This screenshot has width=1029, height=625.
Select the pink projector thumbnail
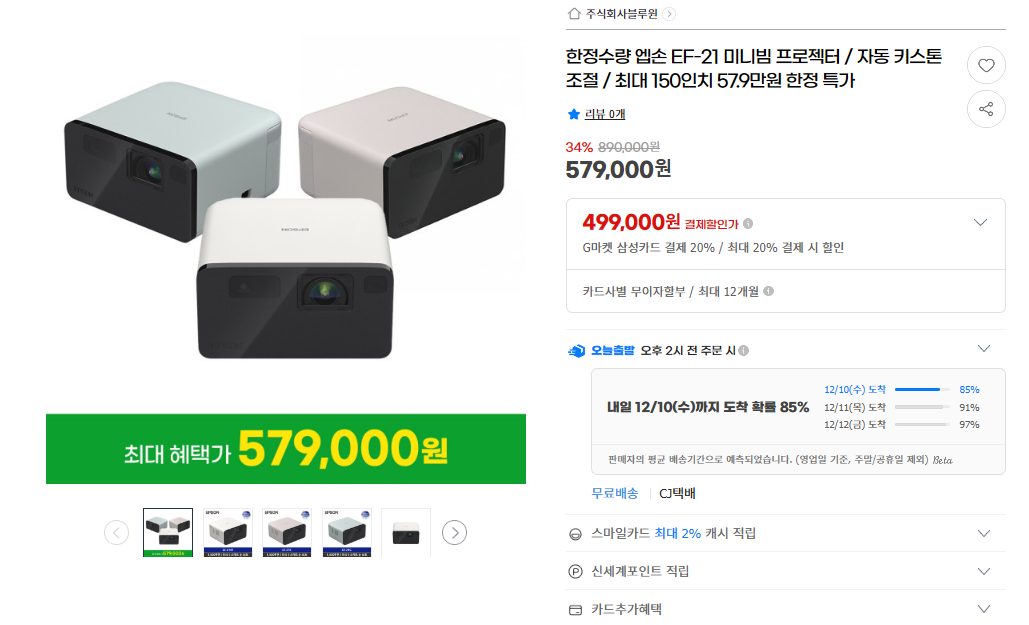point(287,532)
